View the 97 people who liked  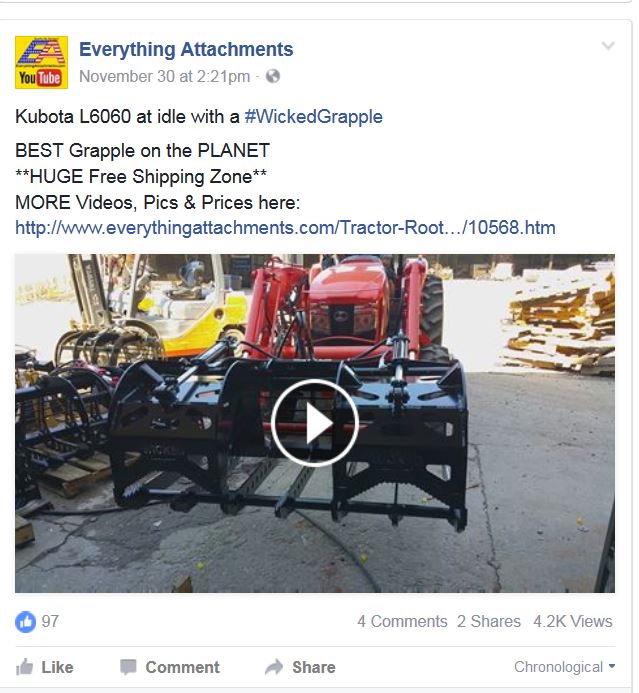point(50,621)
